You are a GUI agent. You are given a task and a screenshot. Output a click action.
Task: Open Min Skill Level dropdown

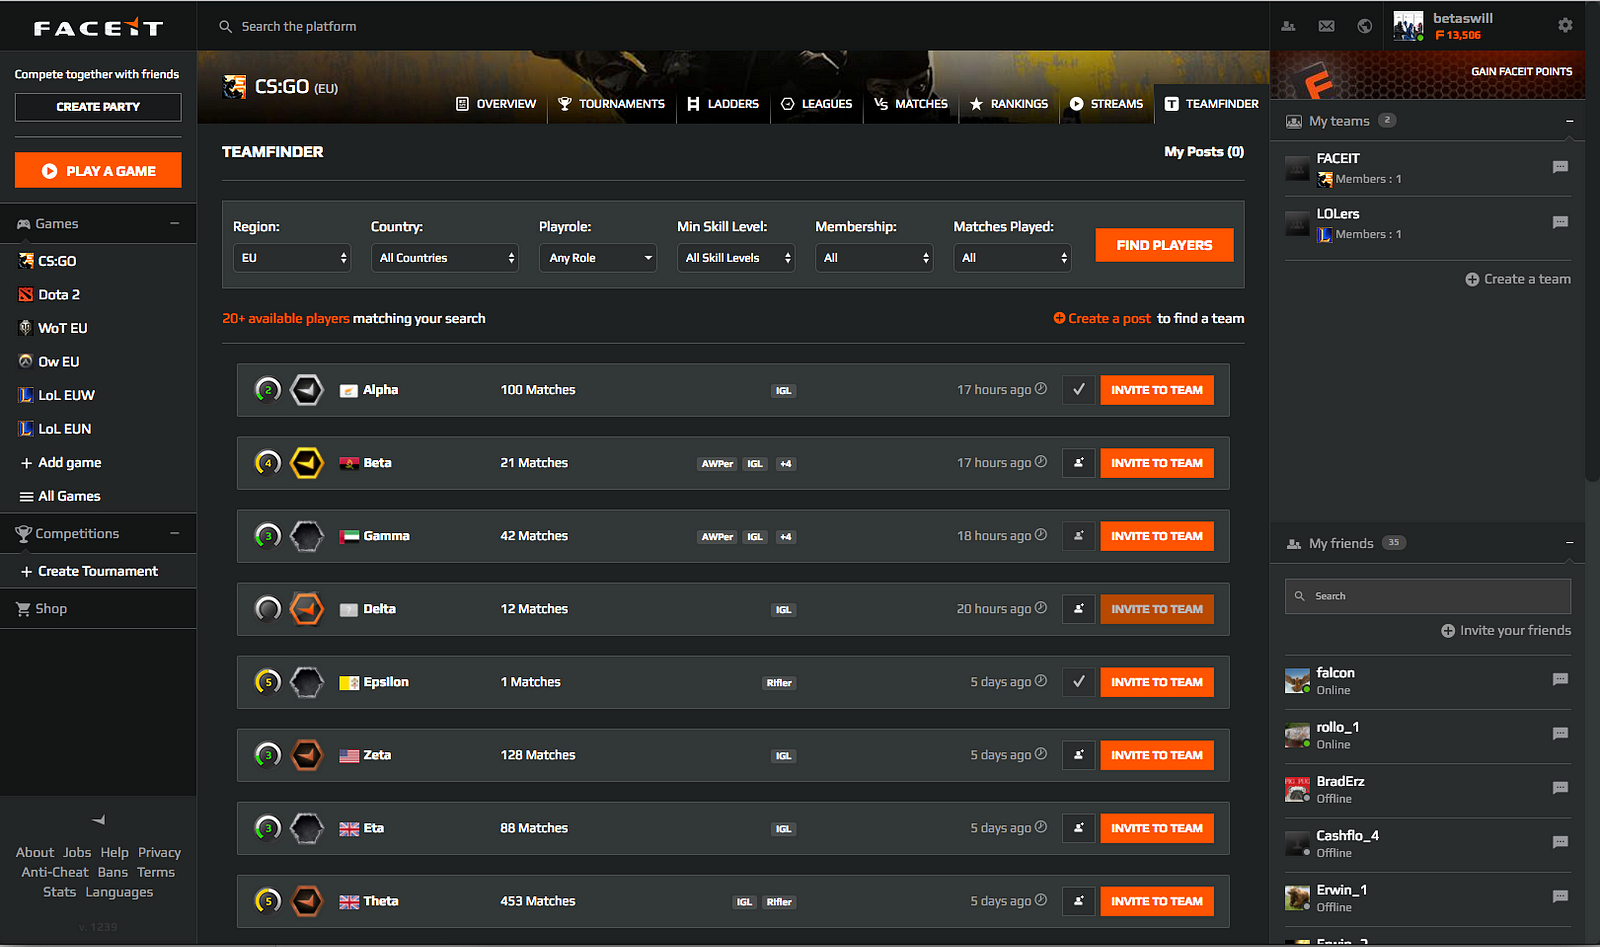tap(735, 258)
